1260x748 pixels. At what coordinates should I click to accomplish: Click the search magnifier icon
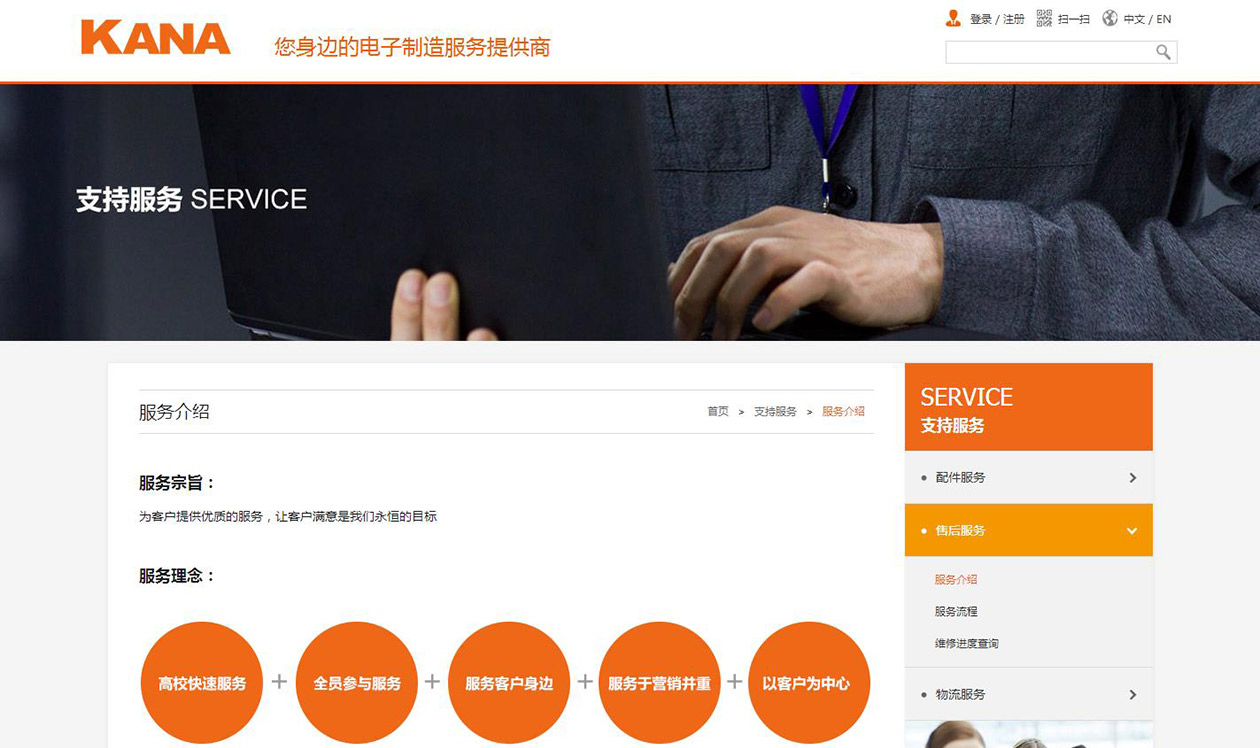(x=1163, y=52)
